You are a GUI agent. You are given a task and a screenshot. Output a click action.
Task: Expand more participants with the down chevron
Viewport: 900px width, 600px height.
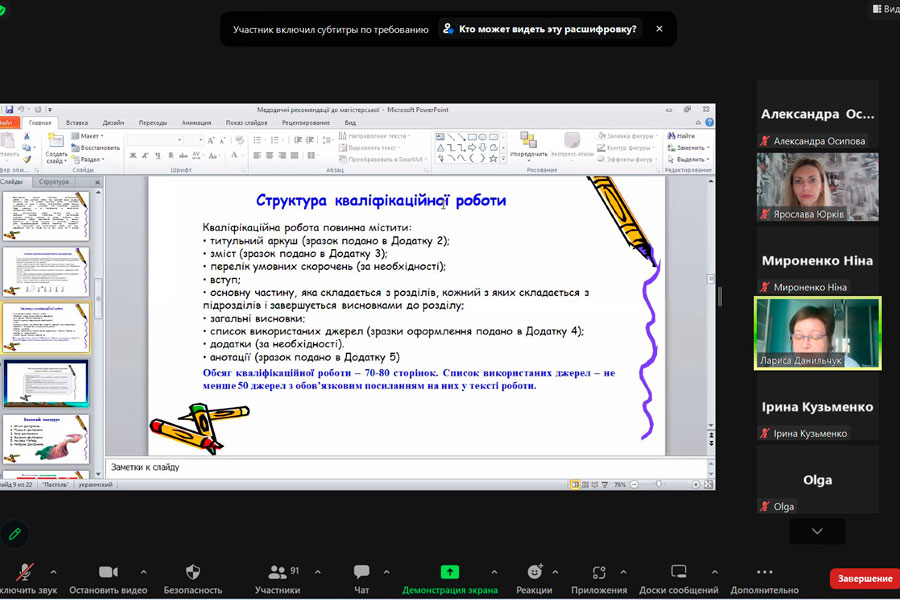(x=817, y=531)
